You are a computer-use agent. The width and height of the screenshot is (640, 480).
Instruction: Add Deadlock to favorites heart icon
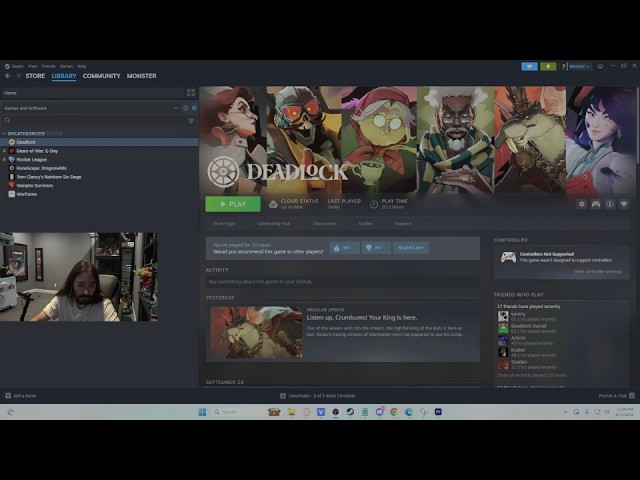click(x=623, y=204)
